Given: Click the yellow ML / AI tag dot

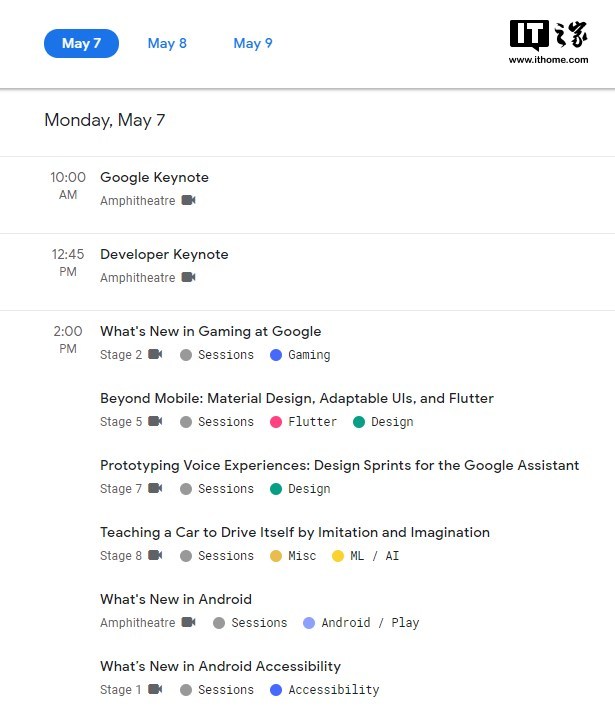Looking at the screenshot, I should [x=338, y=556].
